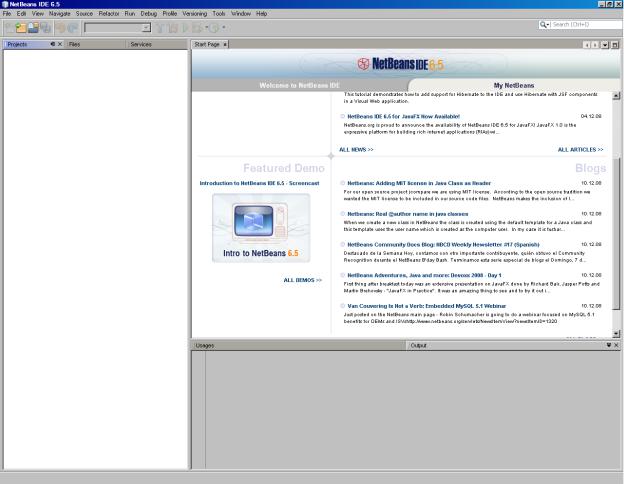The image size is (624, 484).
Task: Click the Build Main Project hammer icon
Action: [161, 28]
